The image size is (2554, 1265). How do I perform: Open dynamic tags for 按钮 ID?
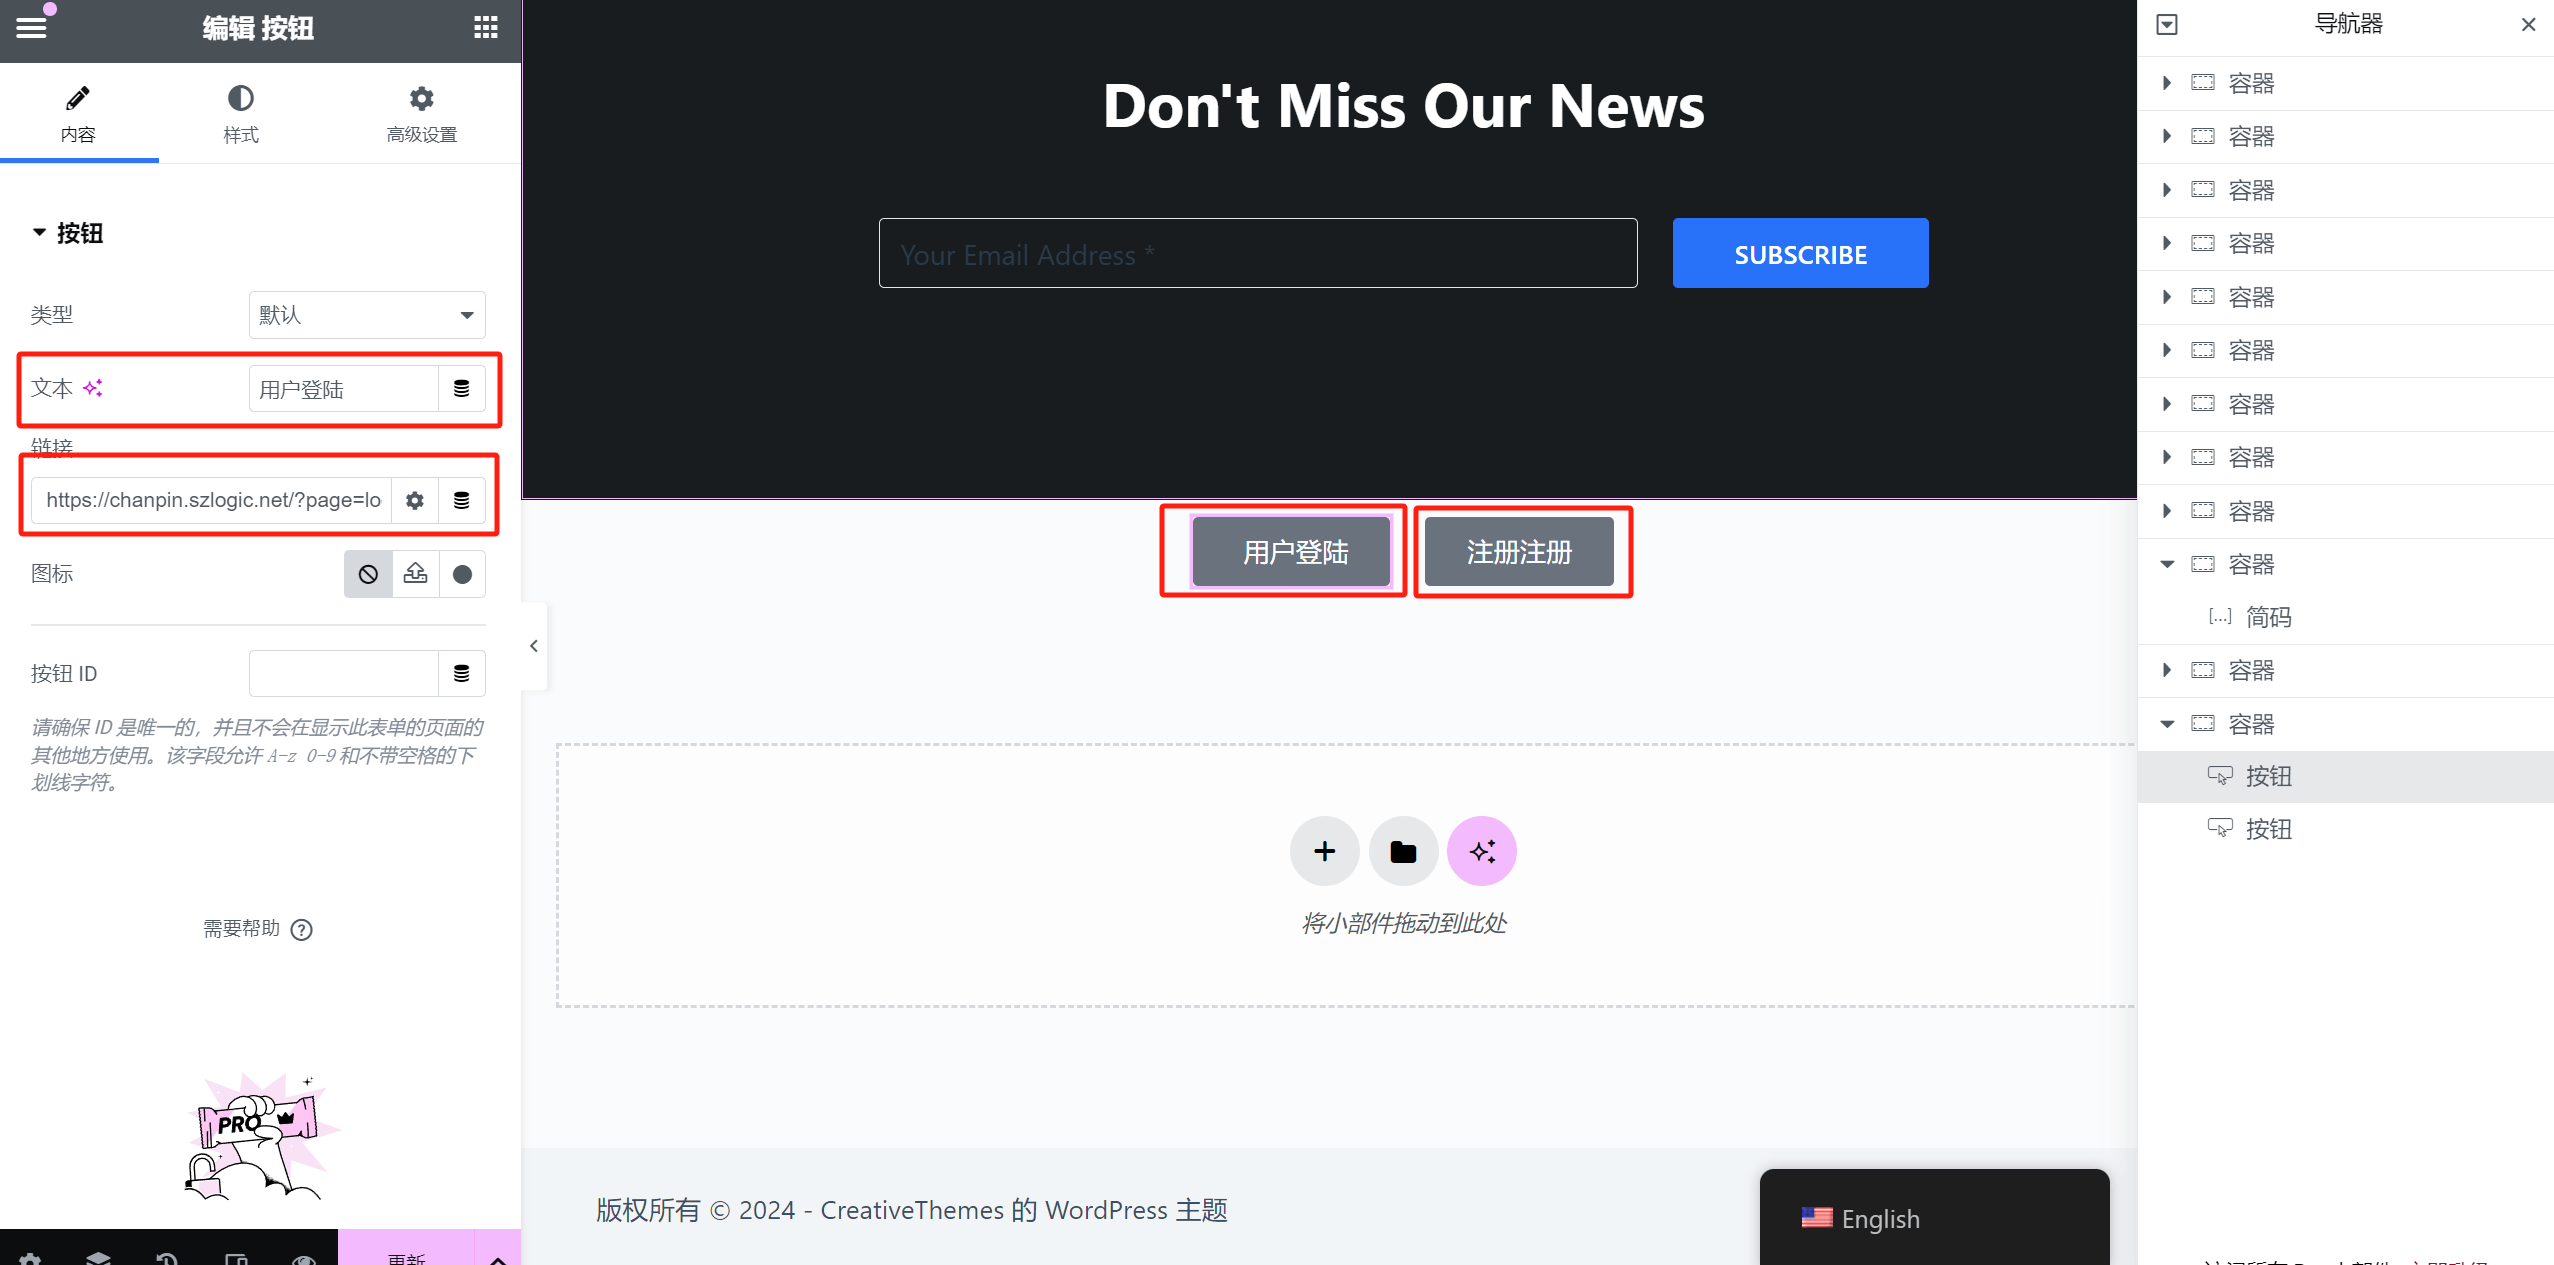(x=462, y=673)
